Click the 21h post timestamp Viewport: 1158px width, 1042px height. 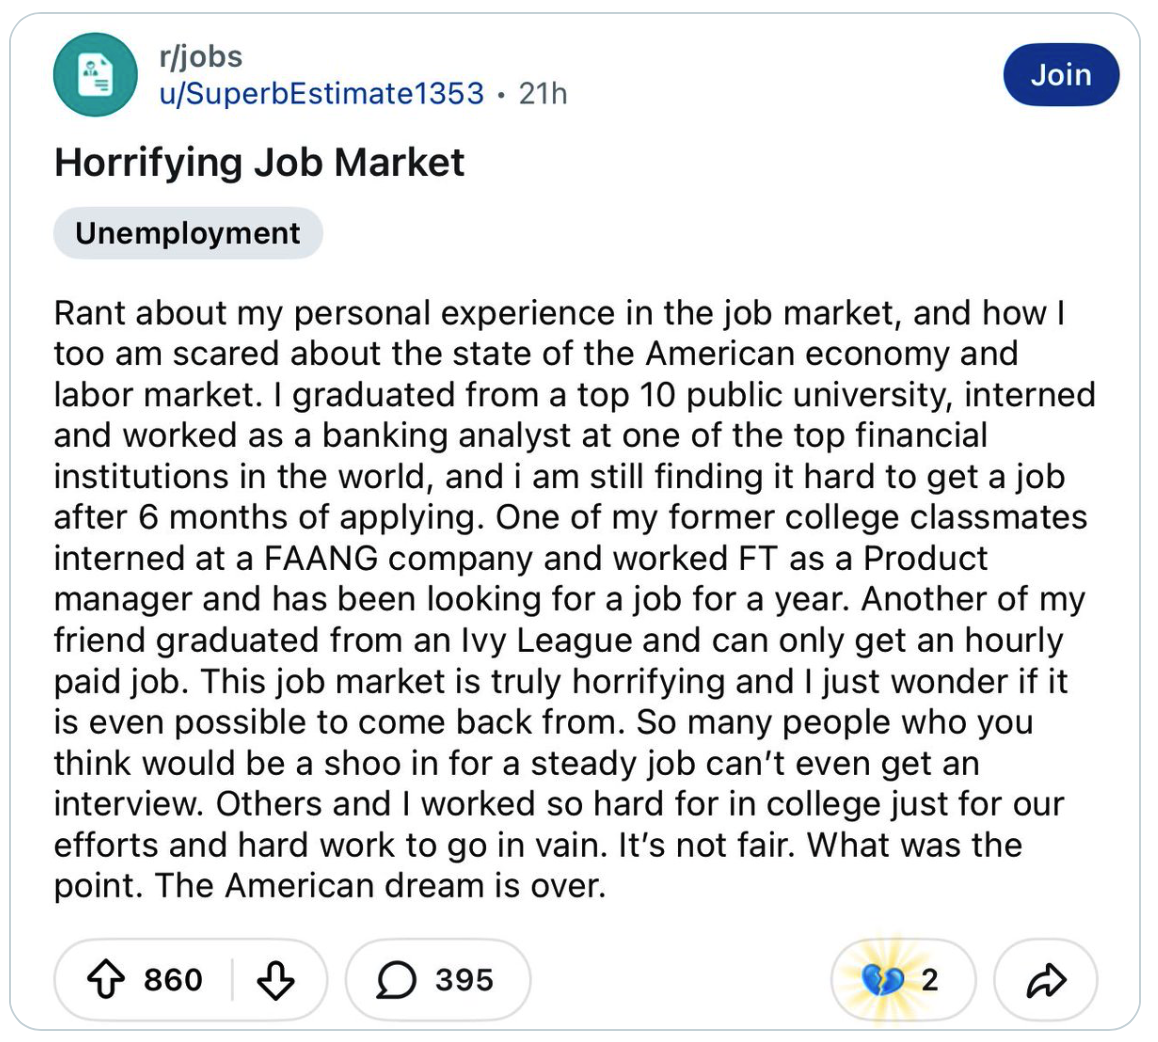pyautogui.click(x=542, y=94)
